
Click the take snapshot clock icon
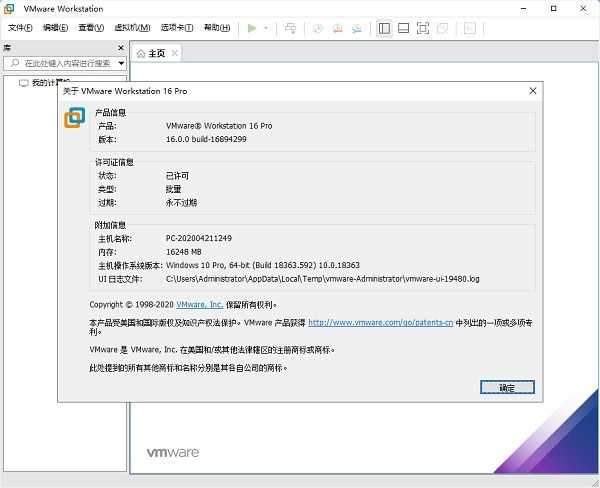(x=318, y=28)
